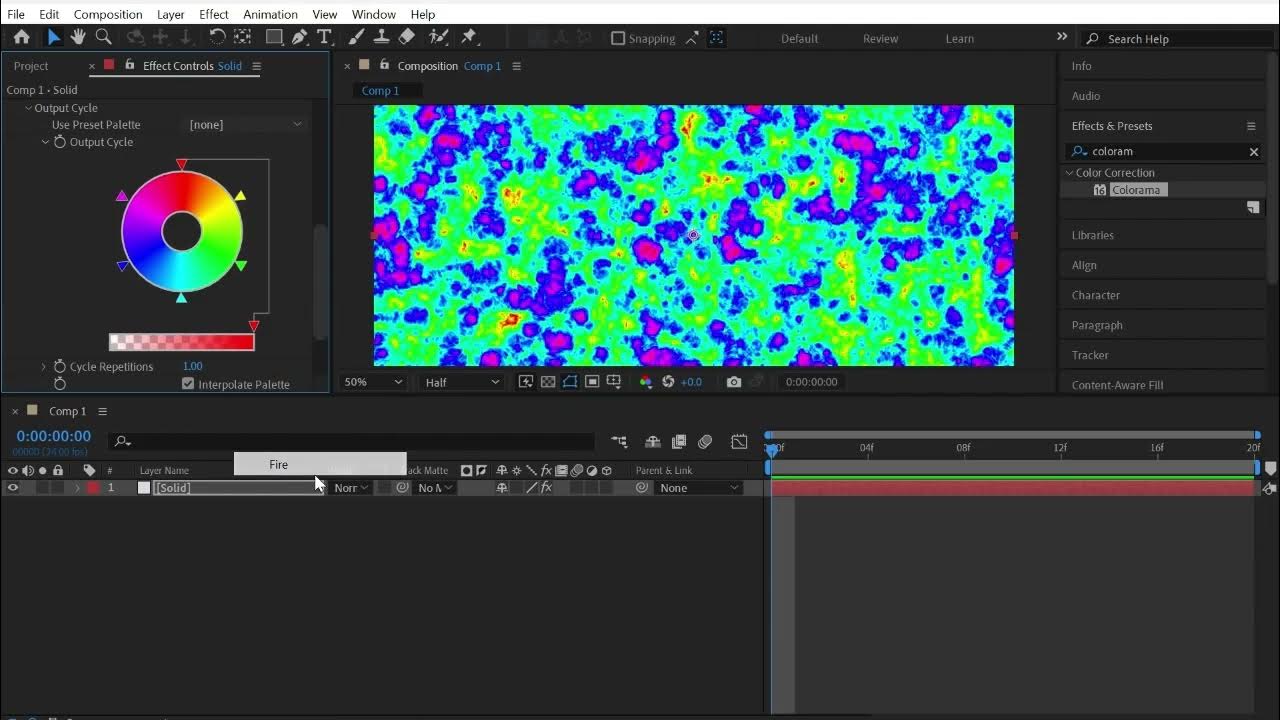Click the Reset Exposure icon
Image resolution: width=1280 pixels, height=720 pixels.
click(668, 382)
